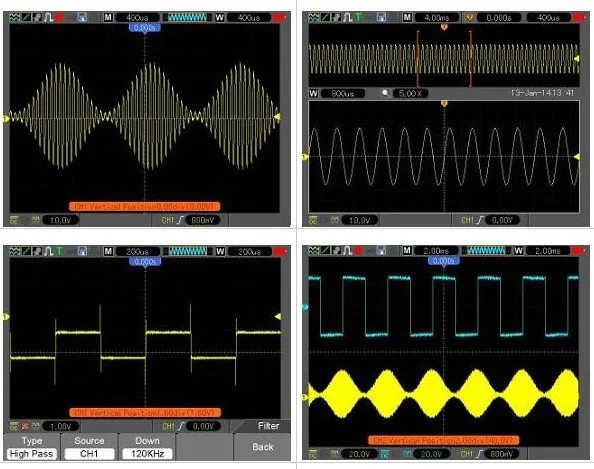This screenshot has height=469, width=594.
Task: Open the Type High Pass filter option
Action: [31, 447]
